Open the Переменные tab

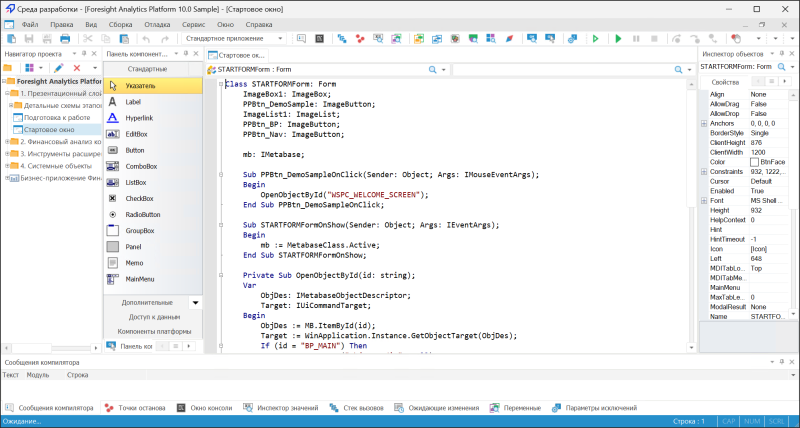(515, 408)
